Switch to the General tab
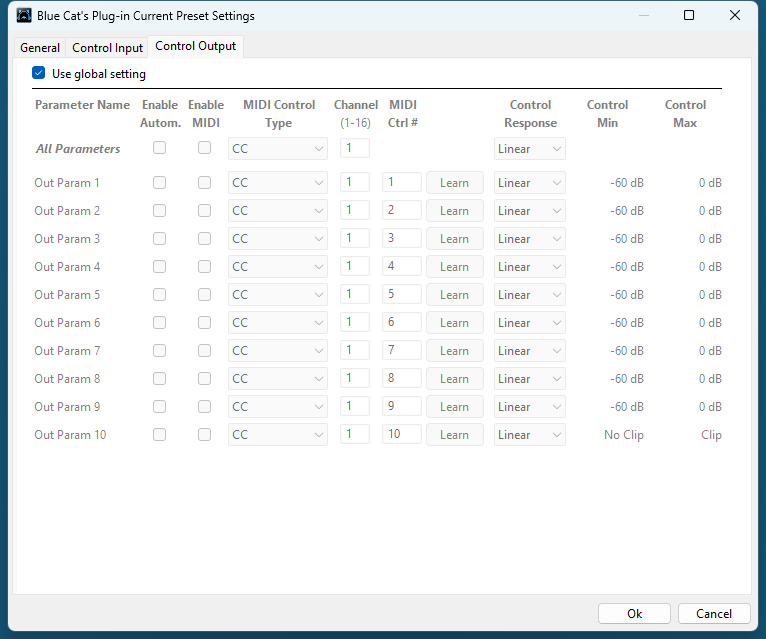 (x=40, y=48)
